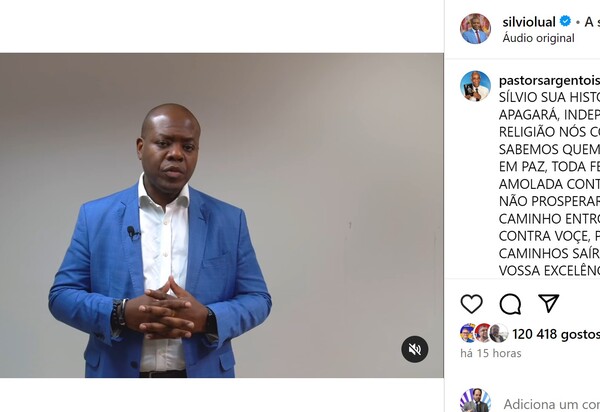This screenshot has width=600, height=412.
Task: Click your avatar beside the comment field
Action: coord(475,401)
